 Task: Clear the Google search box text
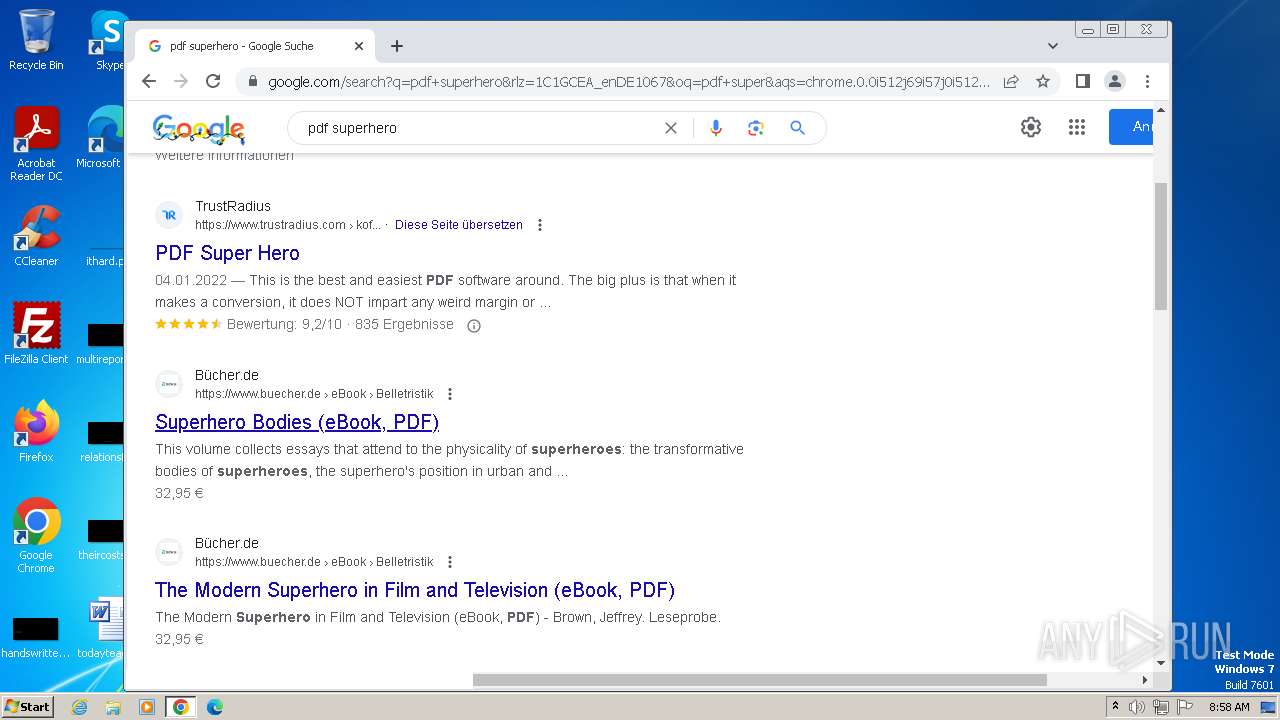coord(671,128)
